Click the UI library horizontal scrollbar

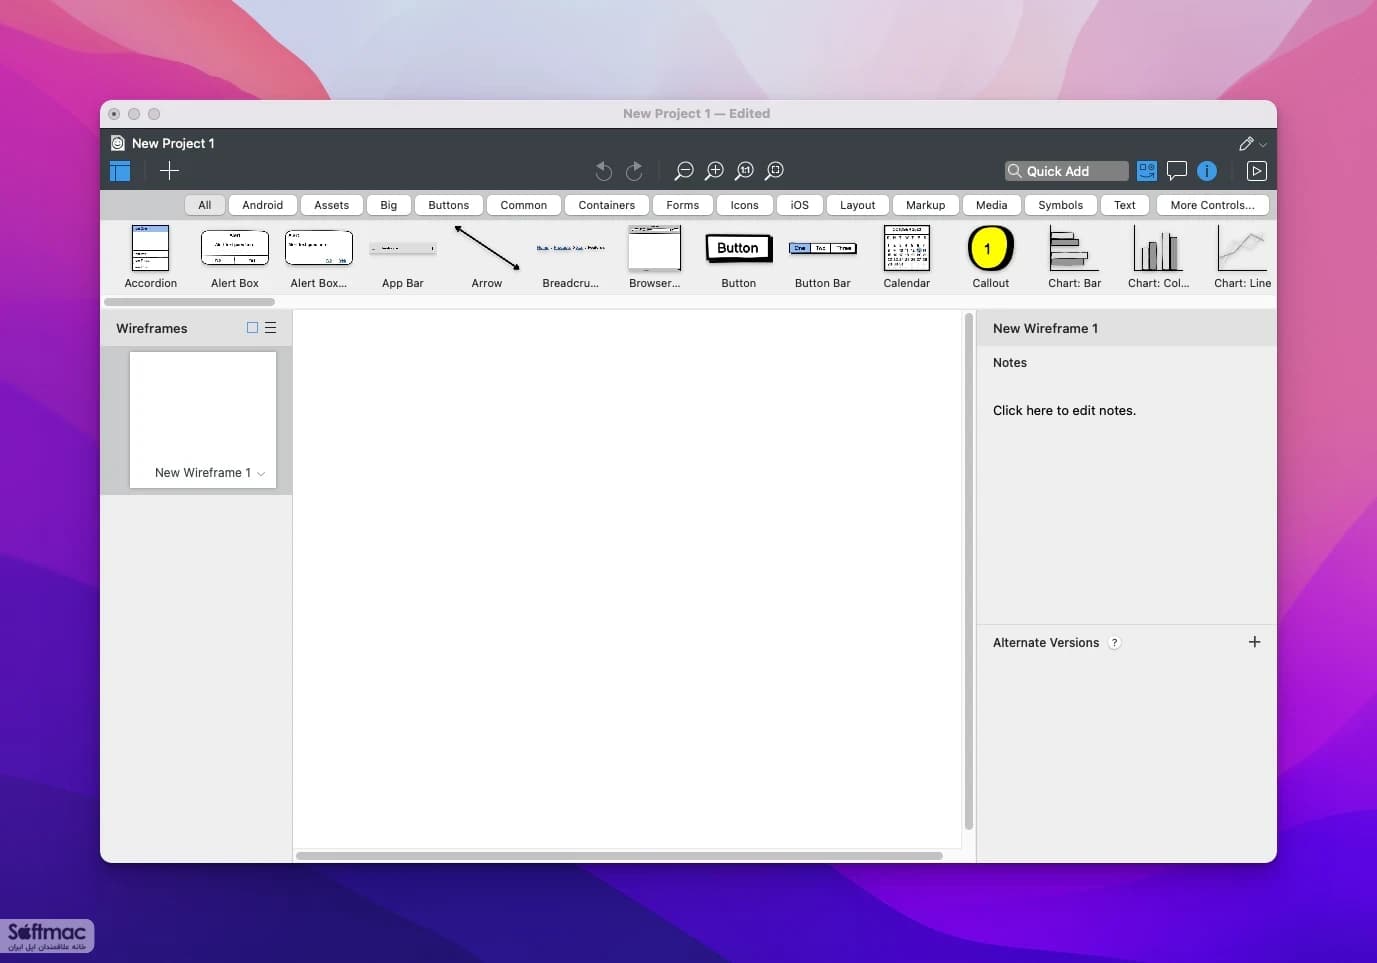190,301
